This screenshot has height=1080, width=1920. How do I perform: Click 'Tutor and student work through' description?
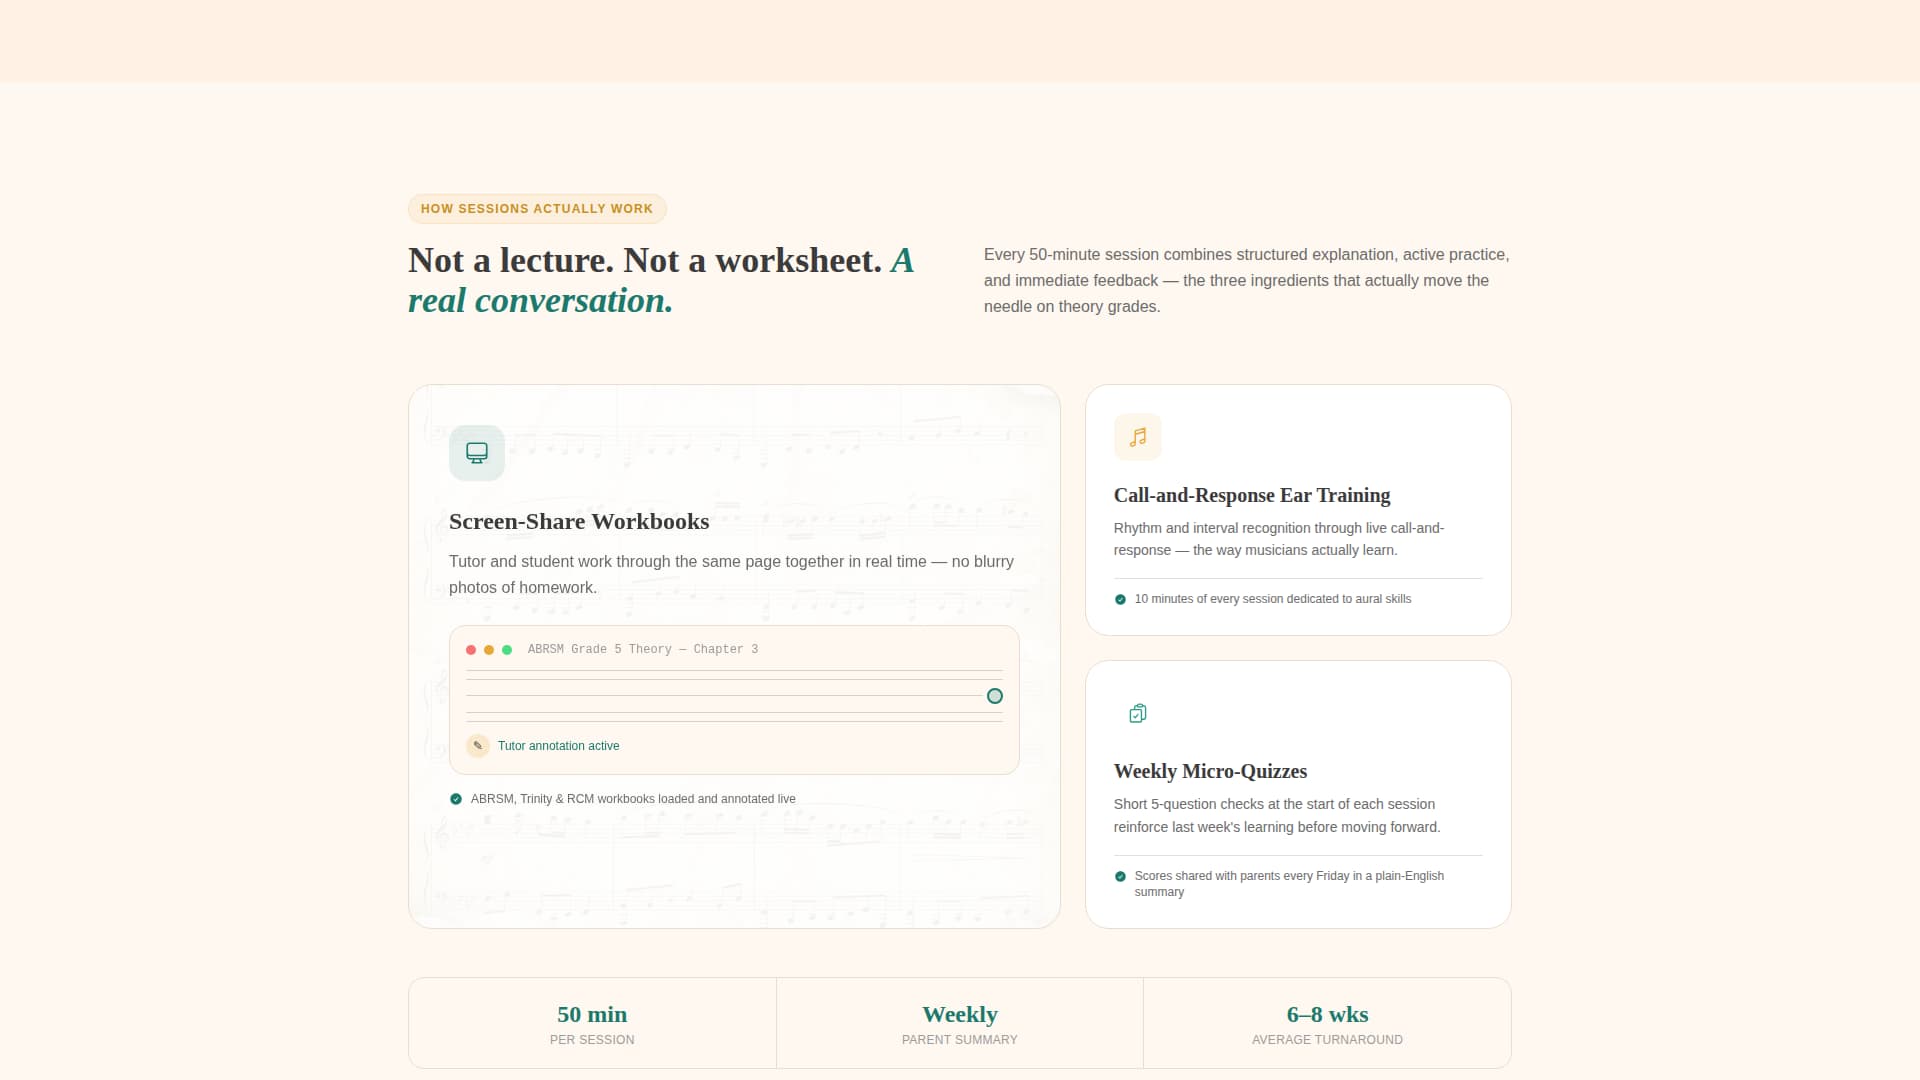[x=731, y=575]
